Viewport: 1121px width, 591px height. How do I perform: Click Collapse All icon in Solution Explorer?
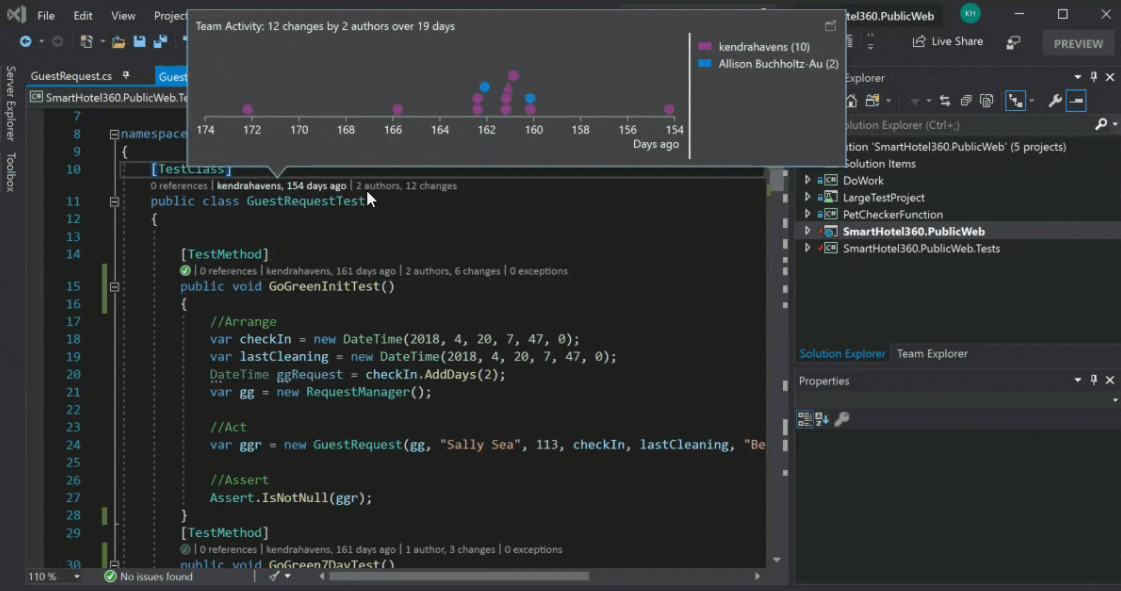pyautogui.click(x=966, y=101)
